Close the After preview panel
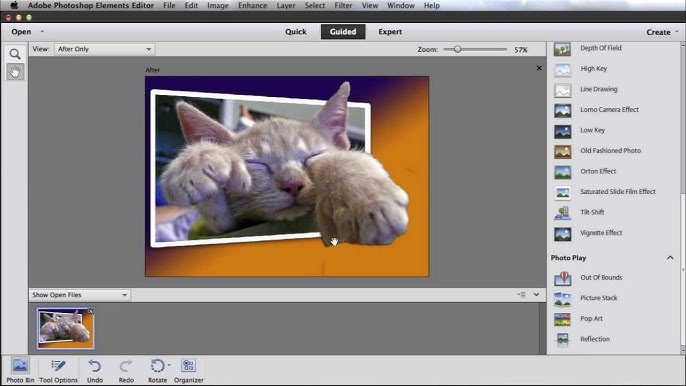The image size is (686, 386). 539,68
